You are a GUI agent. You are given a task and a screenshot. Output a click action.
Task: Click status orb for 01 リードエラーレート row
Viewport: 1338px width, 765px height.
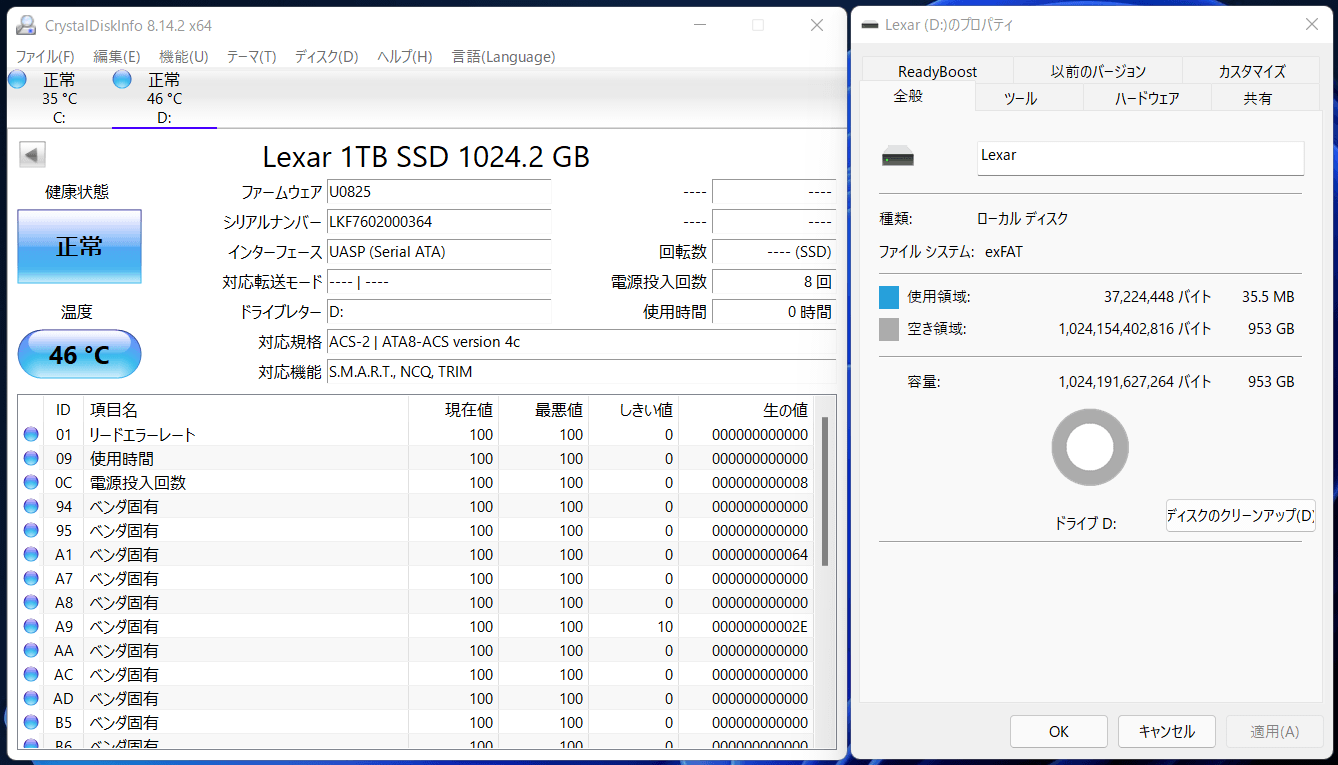coord(31,435)
